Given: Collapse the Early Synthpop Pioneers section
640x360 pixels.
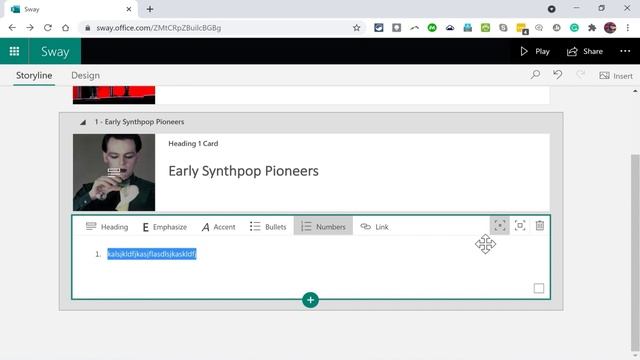Looking at the screenshot, I should click(x=83, y=122).
